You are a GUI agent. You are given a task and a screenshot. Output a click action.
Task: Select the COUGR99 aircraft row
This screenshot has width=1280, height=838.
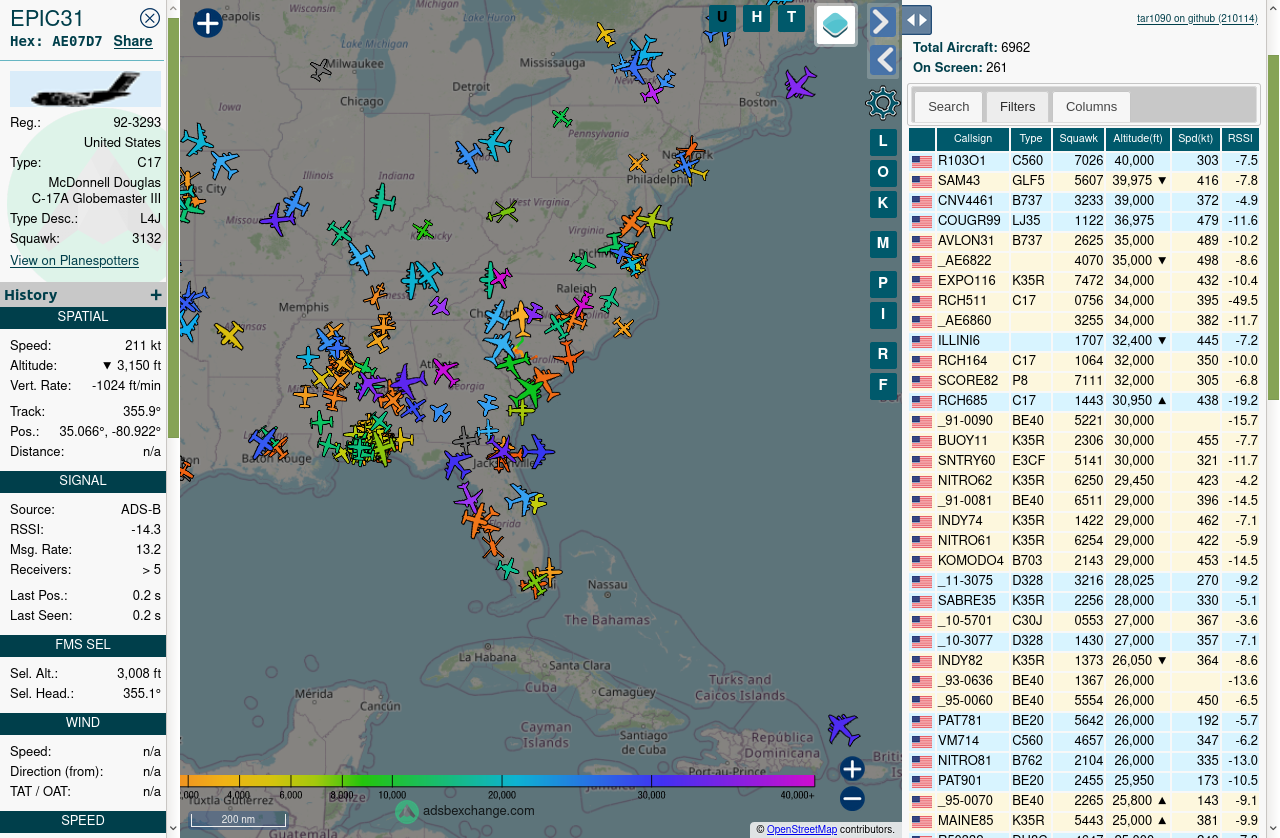click(1084, 221)
